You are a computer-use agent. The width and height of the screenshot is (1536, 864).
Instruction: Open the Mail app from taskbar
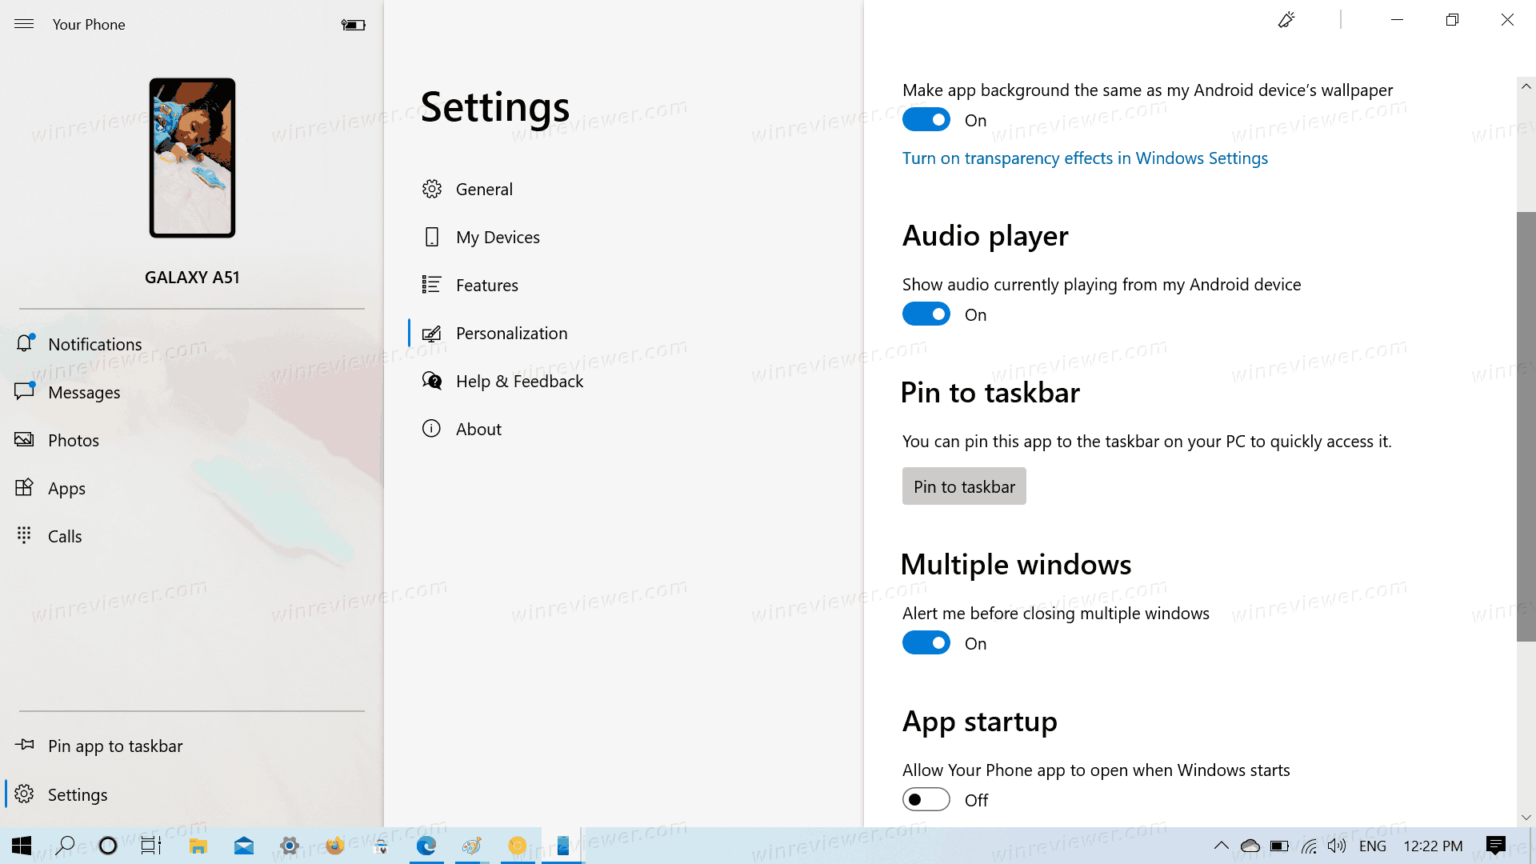click(244, 846)
